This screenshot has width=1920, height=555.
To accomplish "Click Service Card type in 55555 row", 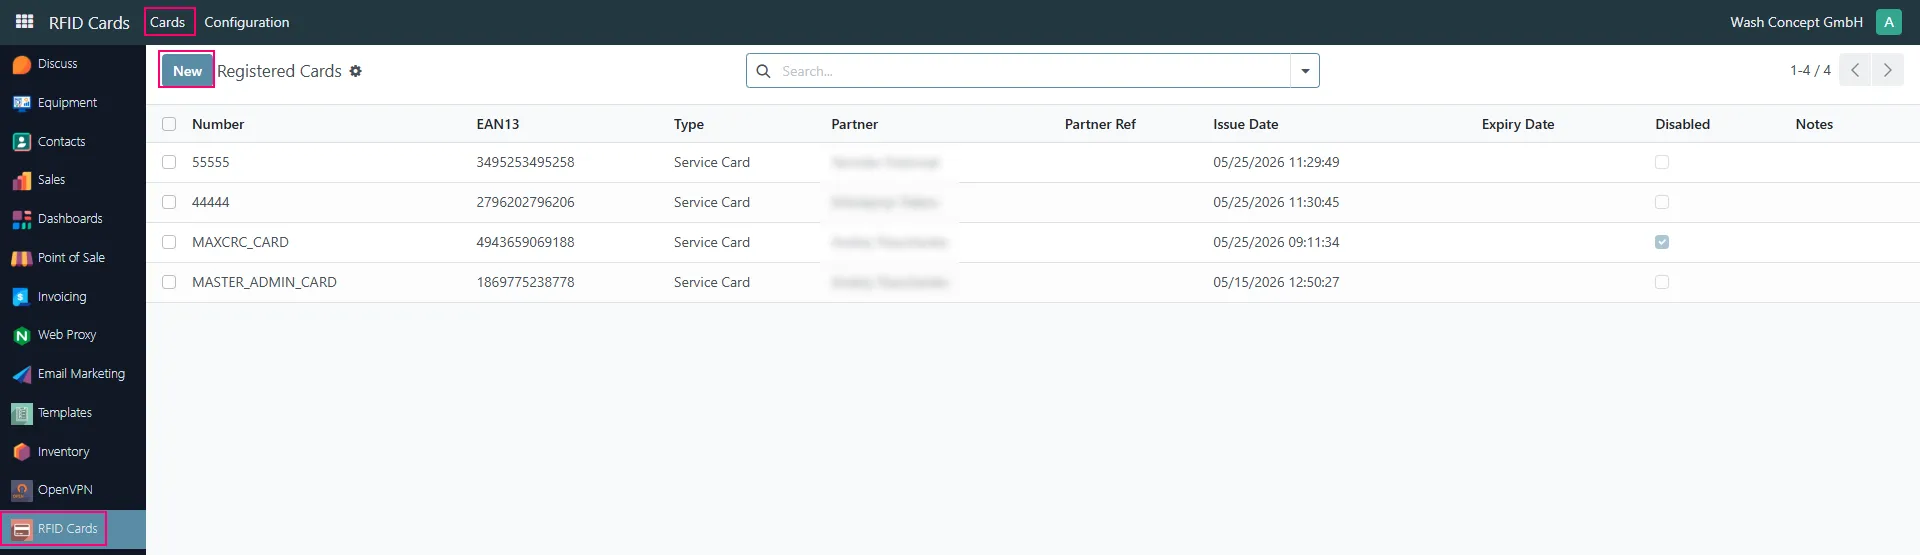I will [712, 162].
